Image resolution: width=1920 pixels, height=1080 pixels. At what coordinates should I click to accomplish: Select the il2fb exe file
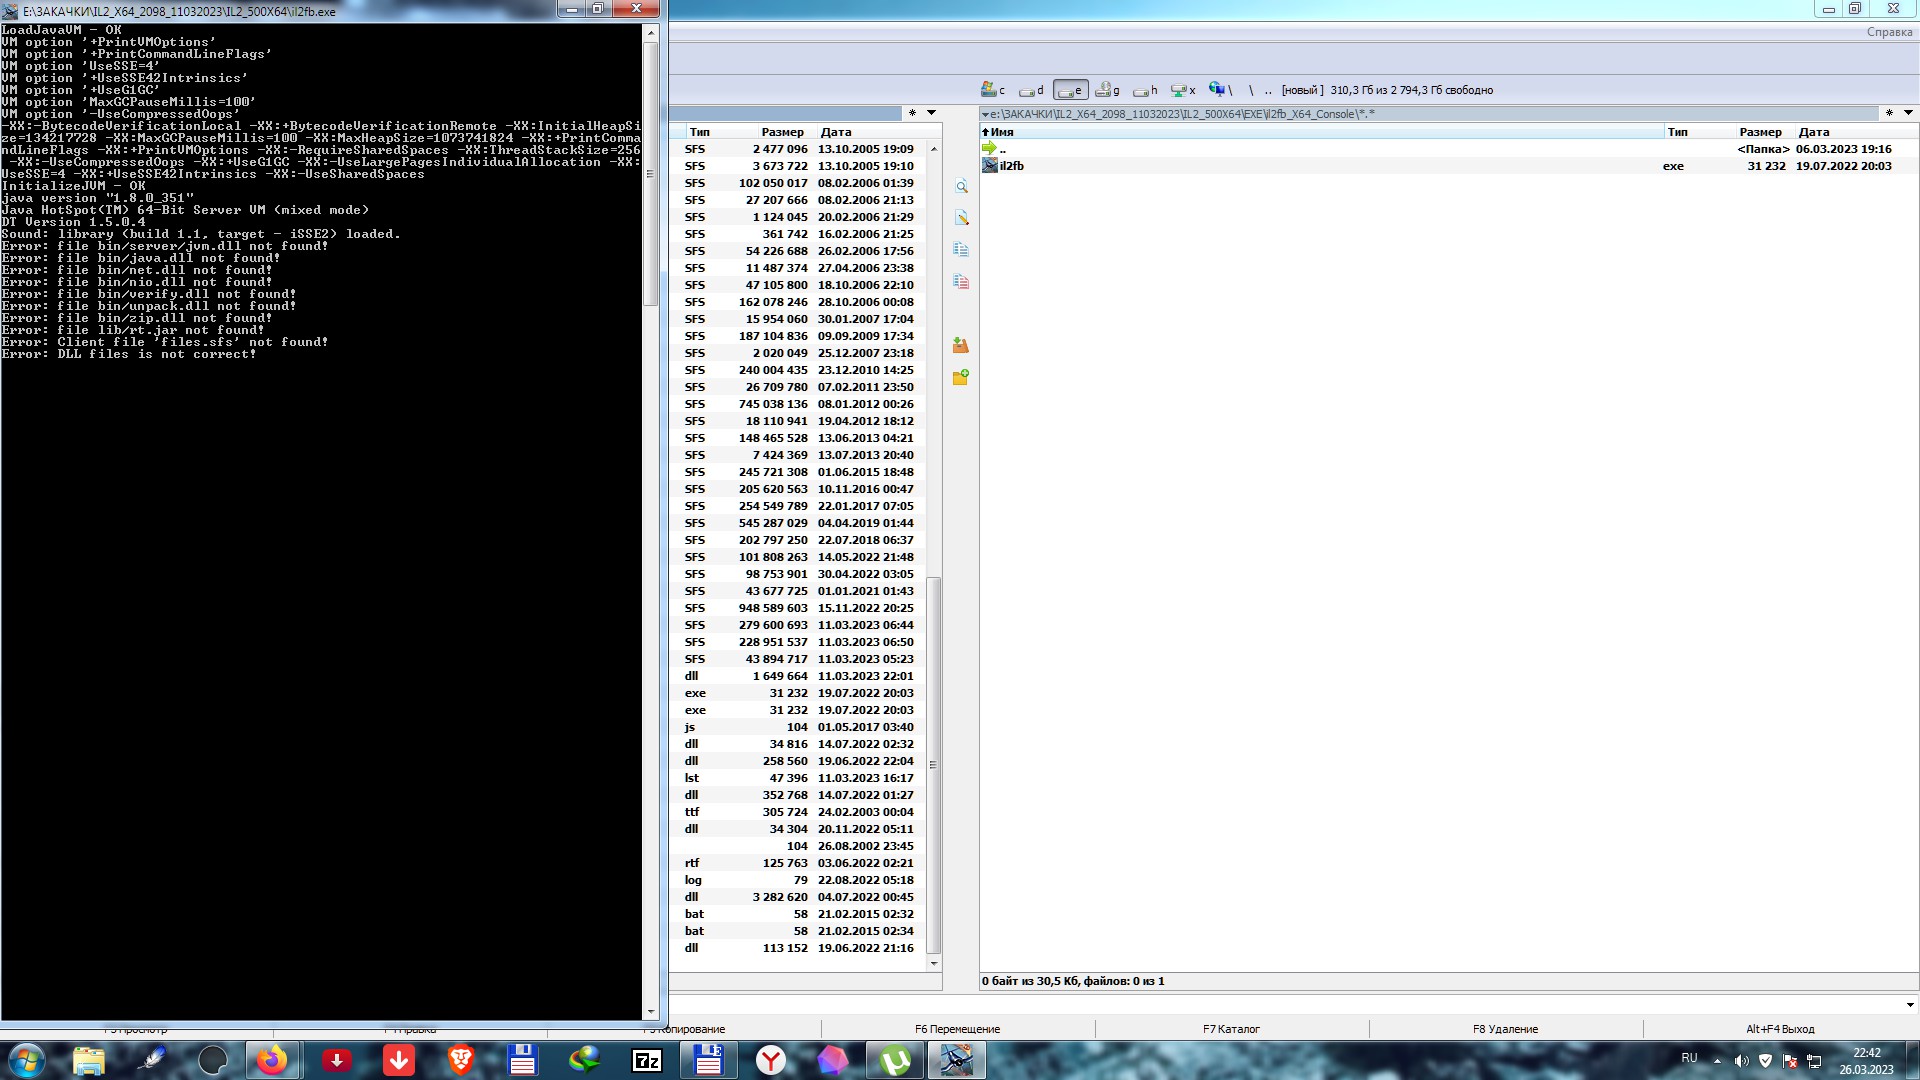point(1011,166)
